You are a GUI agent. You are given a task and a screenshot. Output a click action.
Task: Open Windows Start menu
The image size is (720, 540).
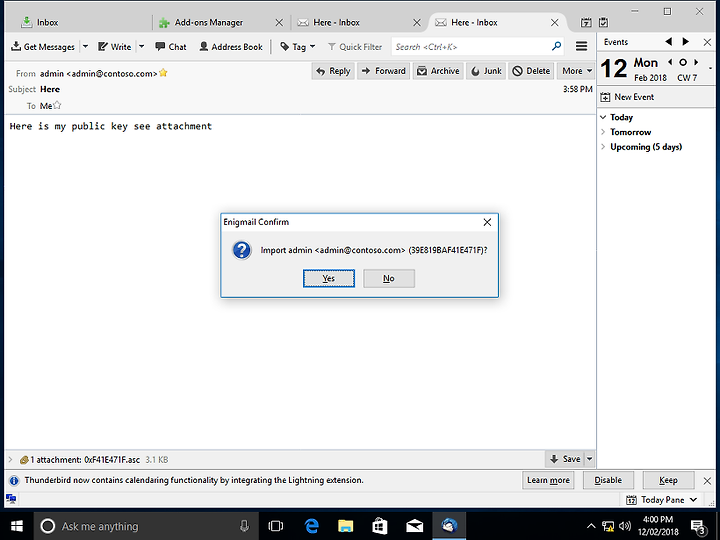pyautogui.click(x=17, y=526)
